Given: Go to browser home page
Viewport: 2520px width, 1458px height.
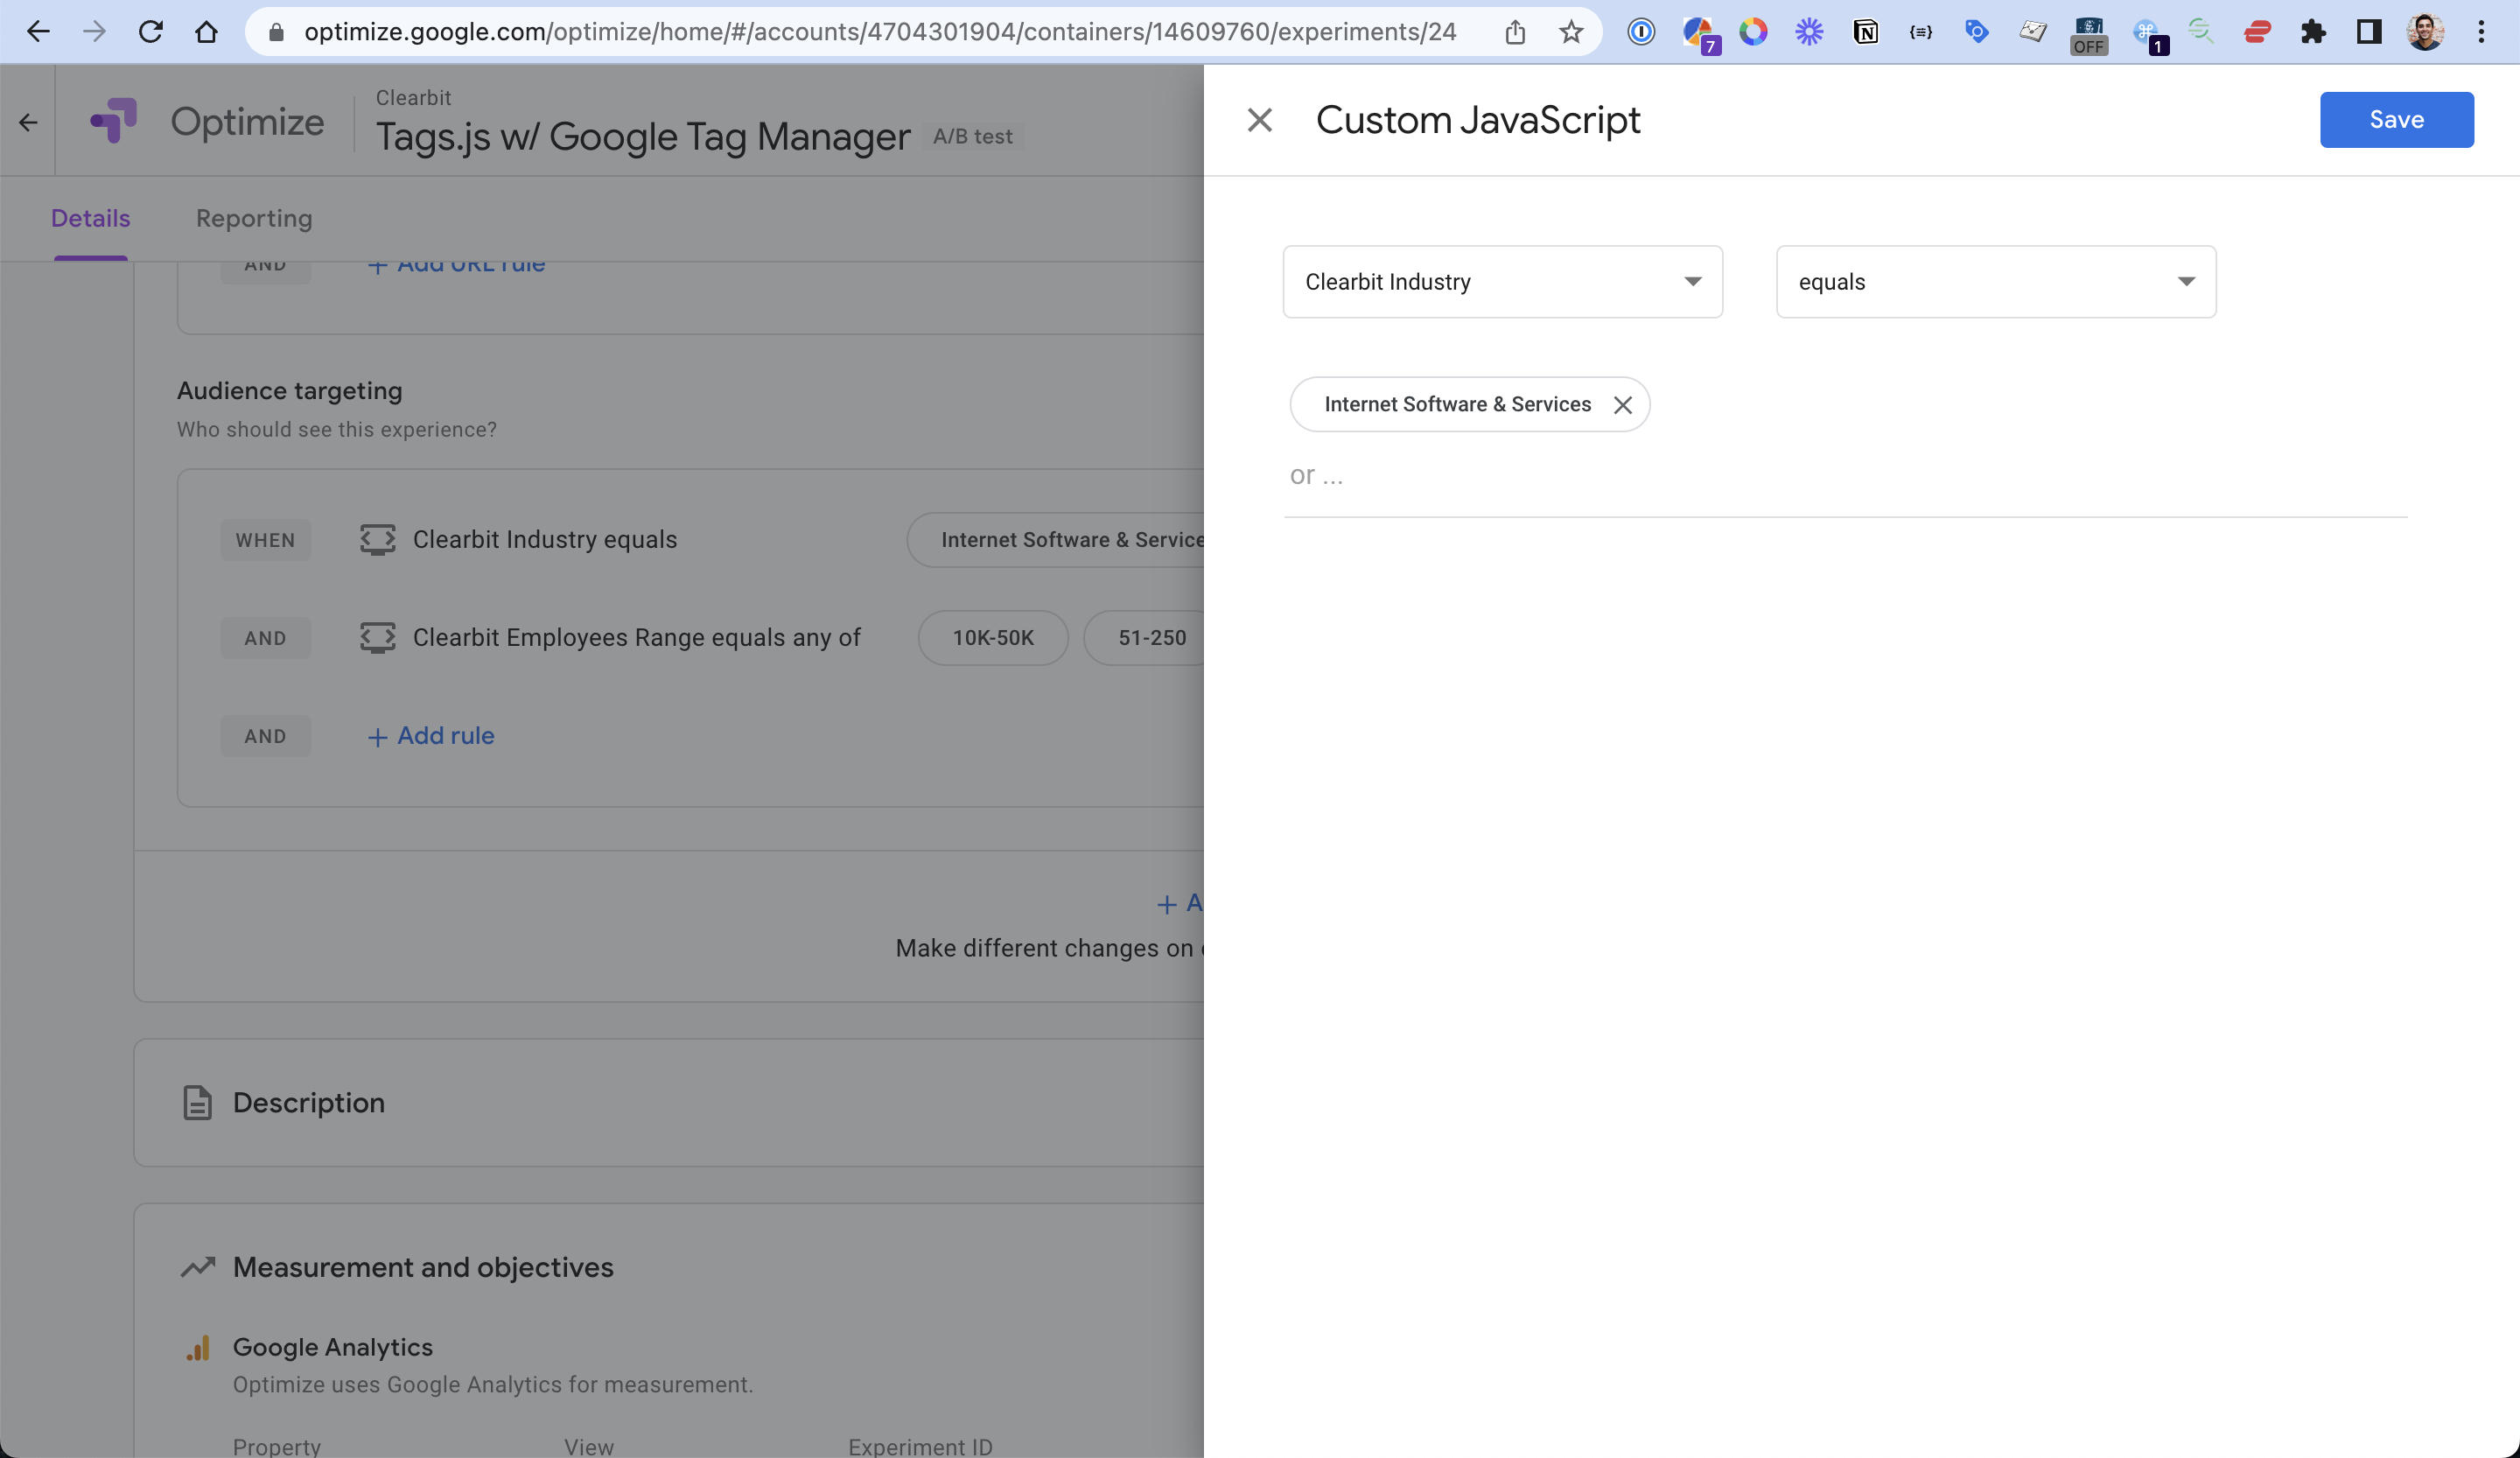Looking at the screenshot, I should [206, 32].
